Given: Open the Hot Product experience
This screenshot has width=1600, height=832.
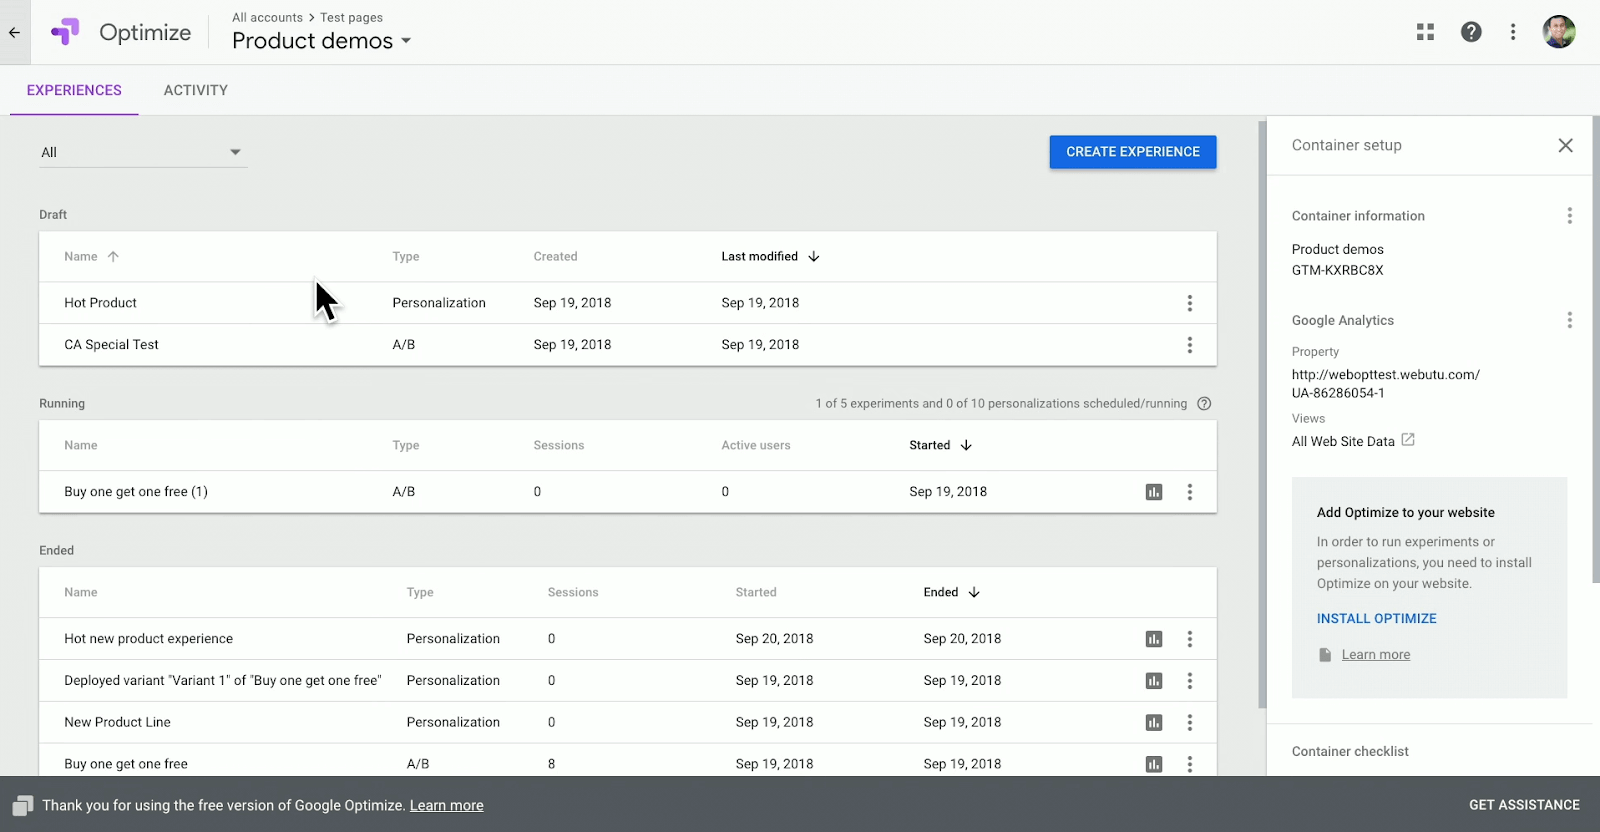Looking at the screenshot, I should pyautogui.click(x=100, y=303).
